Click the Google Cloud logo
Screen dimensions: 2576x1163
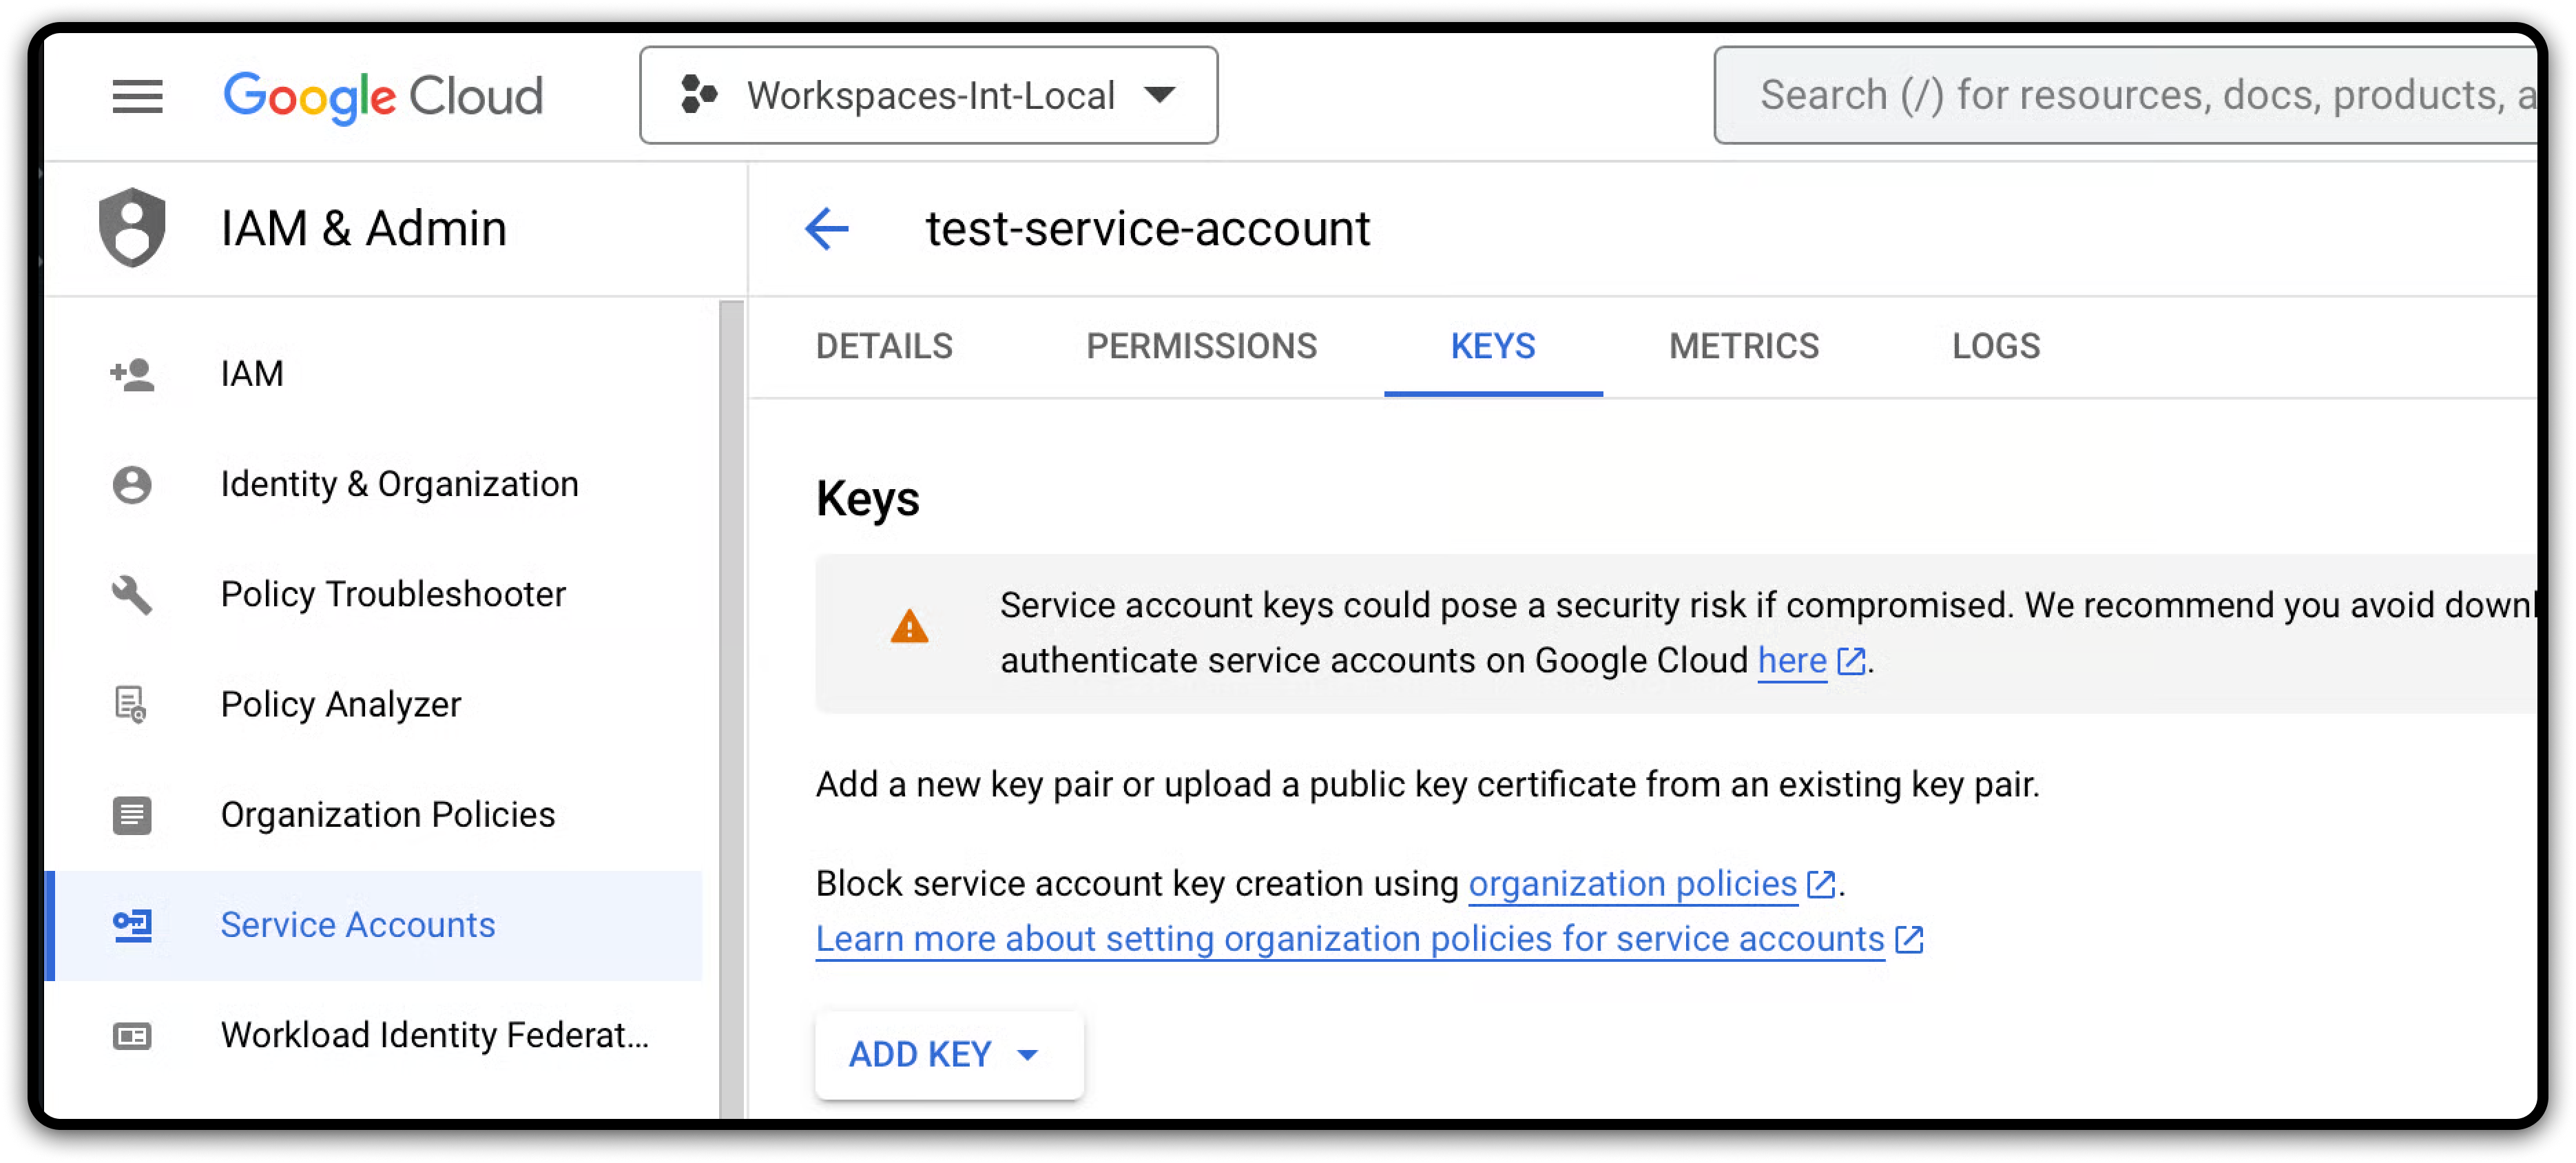(383, 96)
